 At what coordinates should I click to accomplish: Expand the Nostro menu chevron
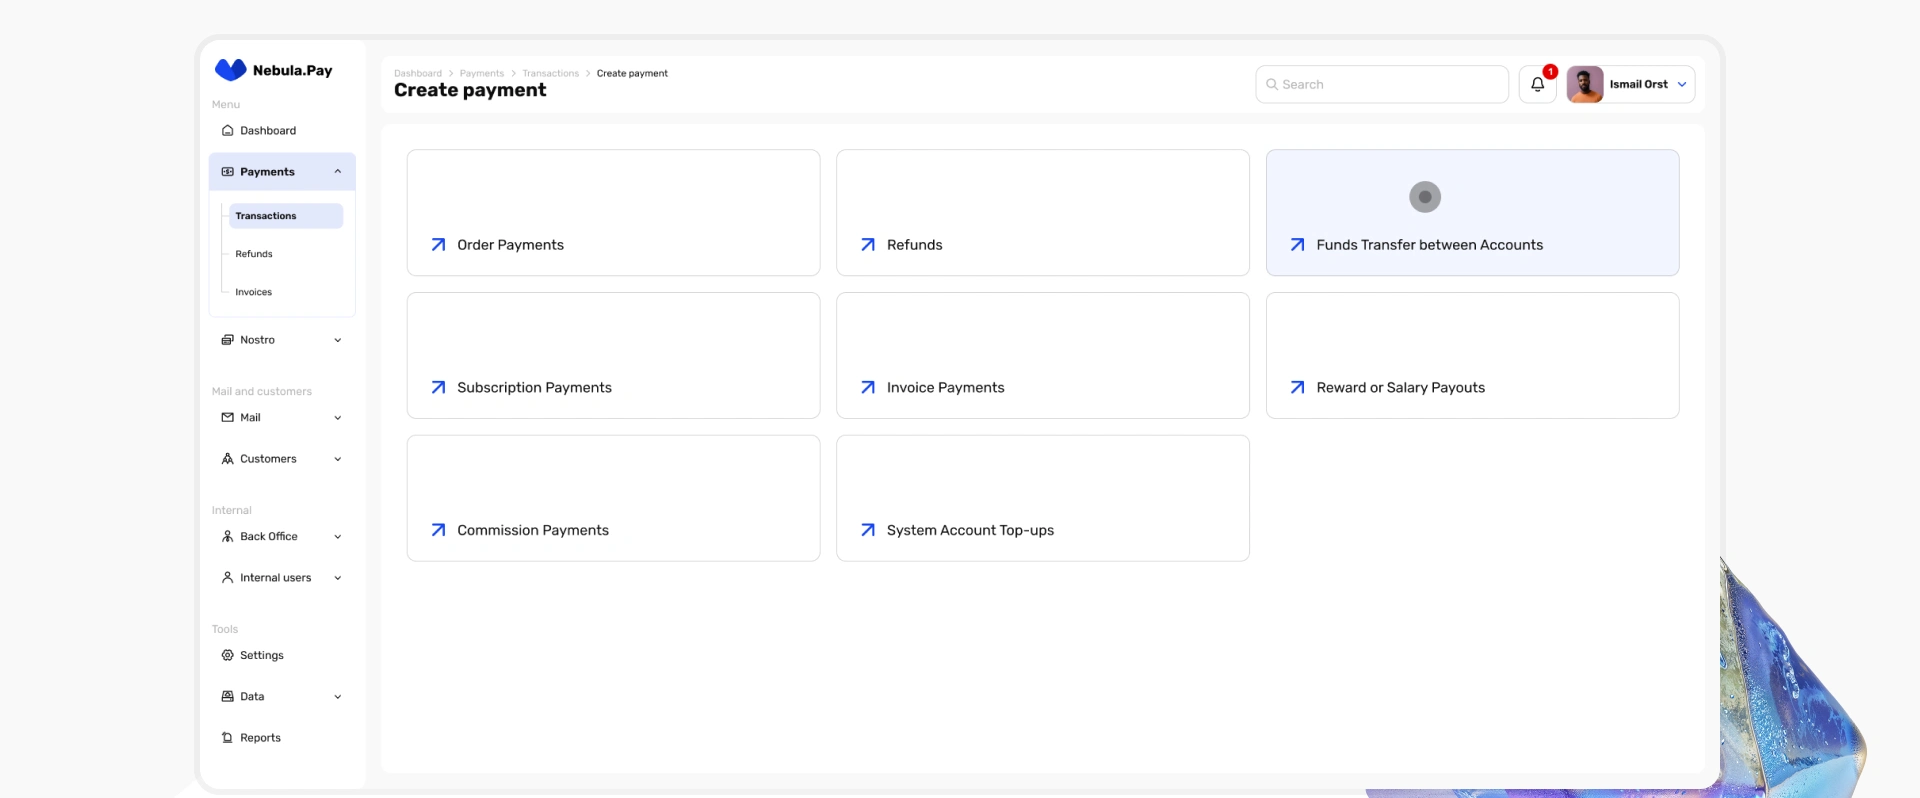click(x=338, y=340)
